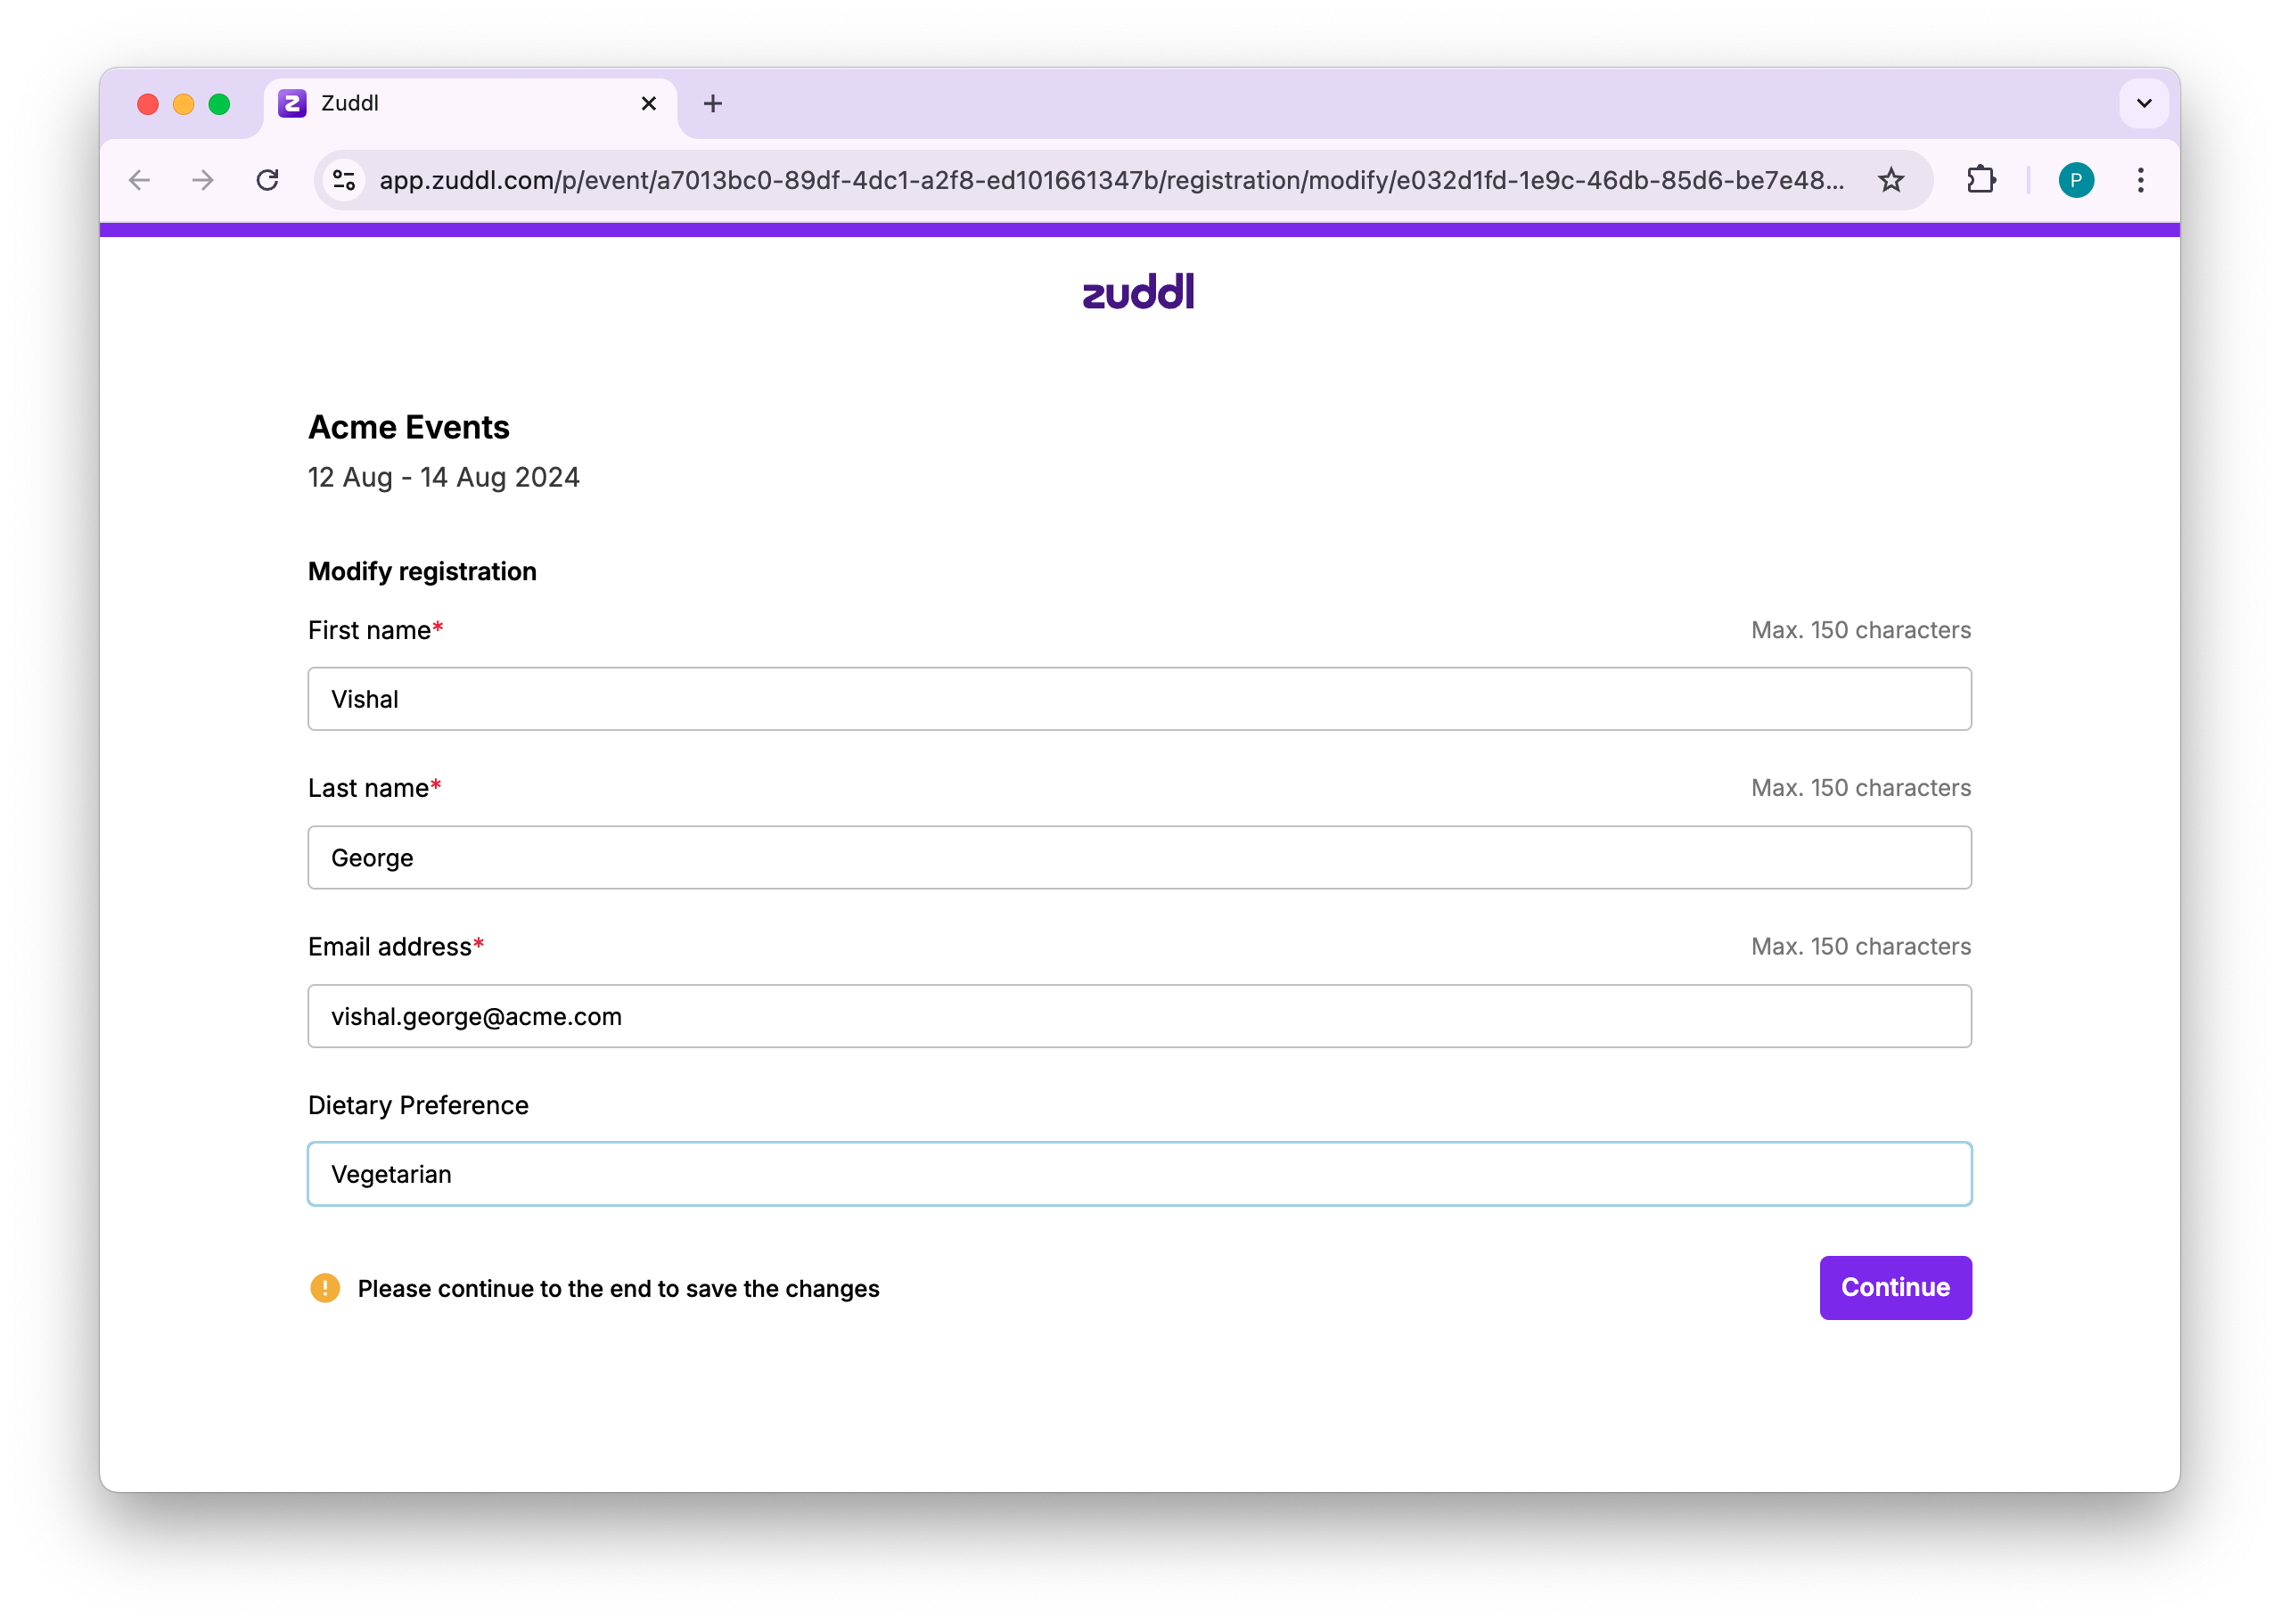
Task: Click the zuddl logo
Action: [1139, 292]
